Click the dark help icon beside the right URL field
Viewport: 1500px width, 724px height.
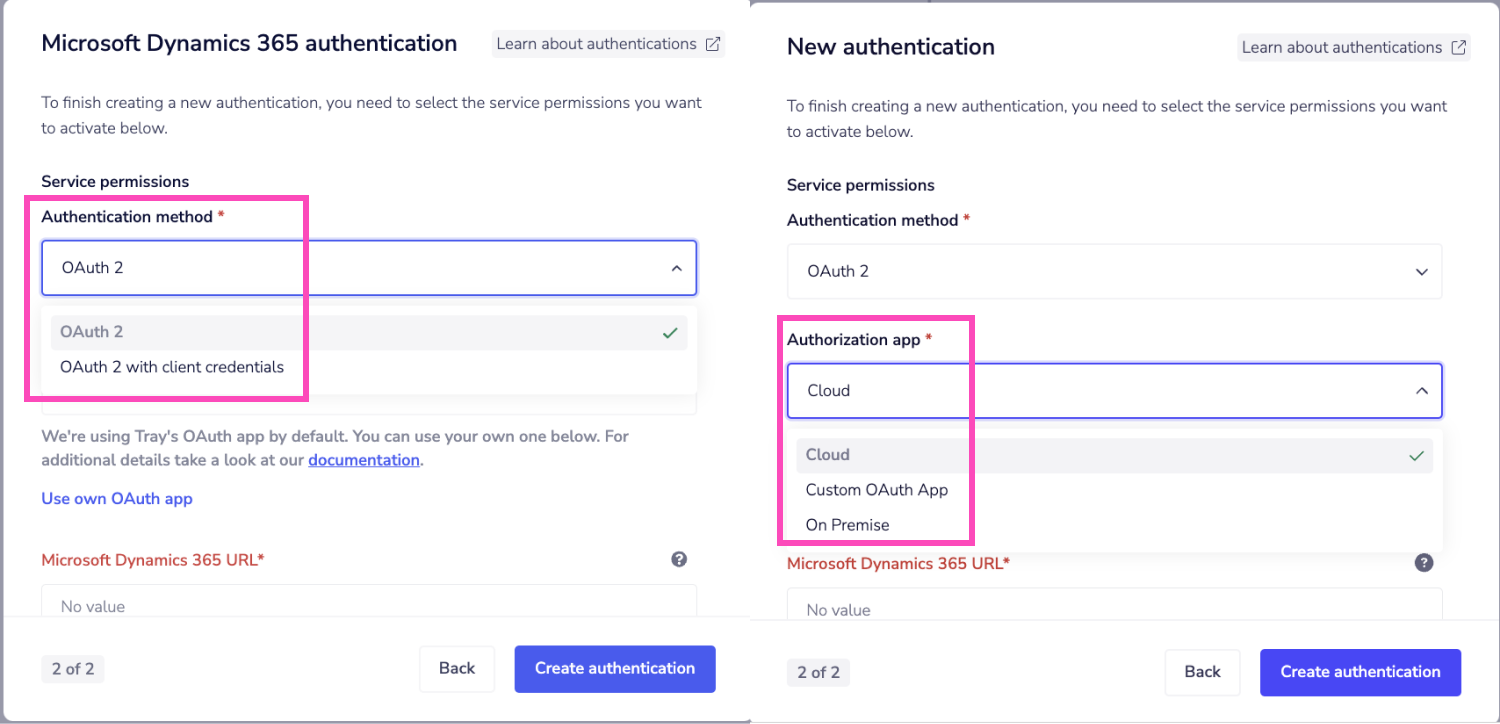click(1424, 562)
